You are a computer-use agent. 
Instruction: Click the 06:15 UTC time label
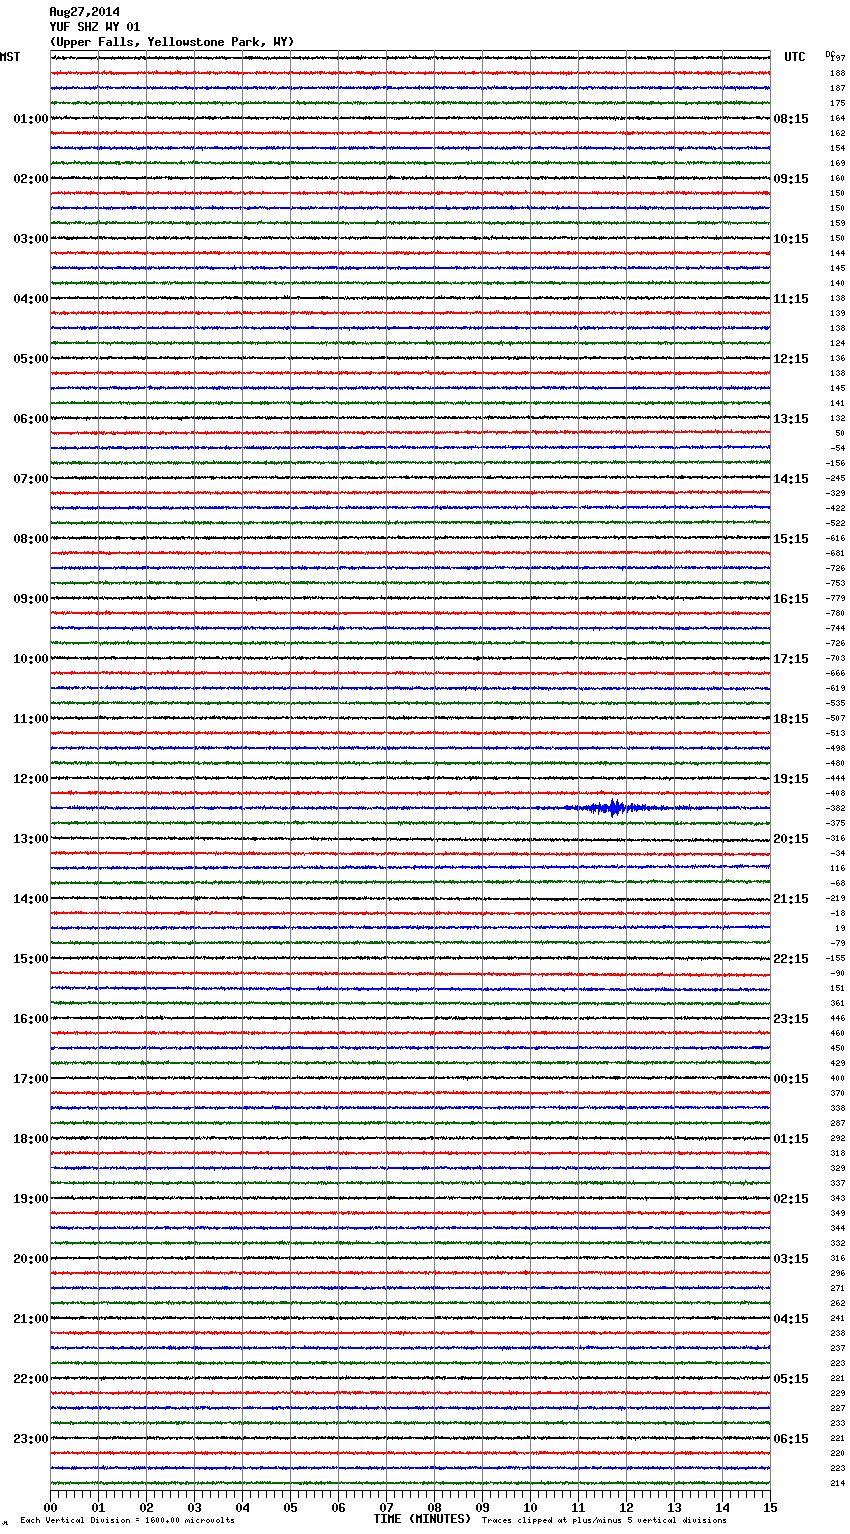click(x=791, y=1439)
